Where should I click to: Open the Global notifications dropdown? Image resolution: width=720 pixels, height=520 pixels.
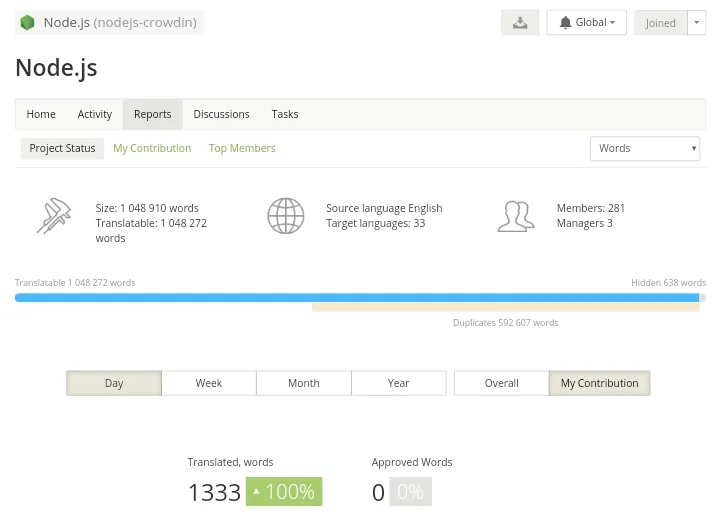586,23
